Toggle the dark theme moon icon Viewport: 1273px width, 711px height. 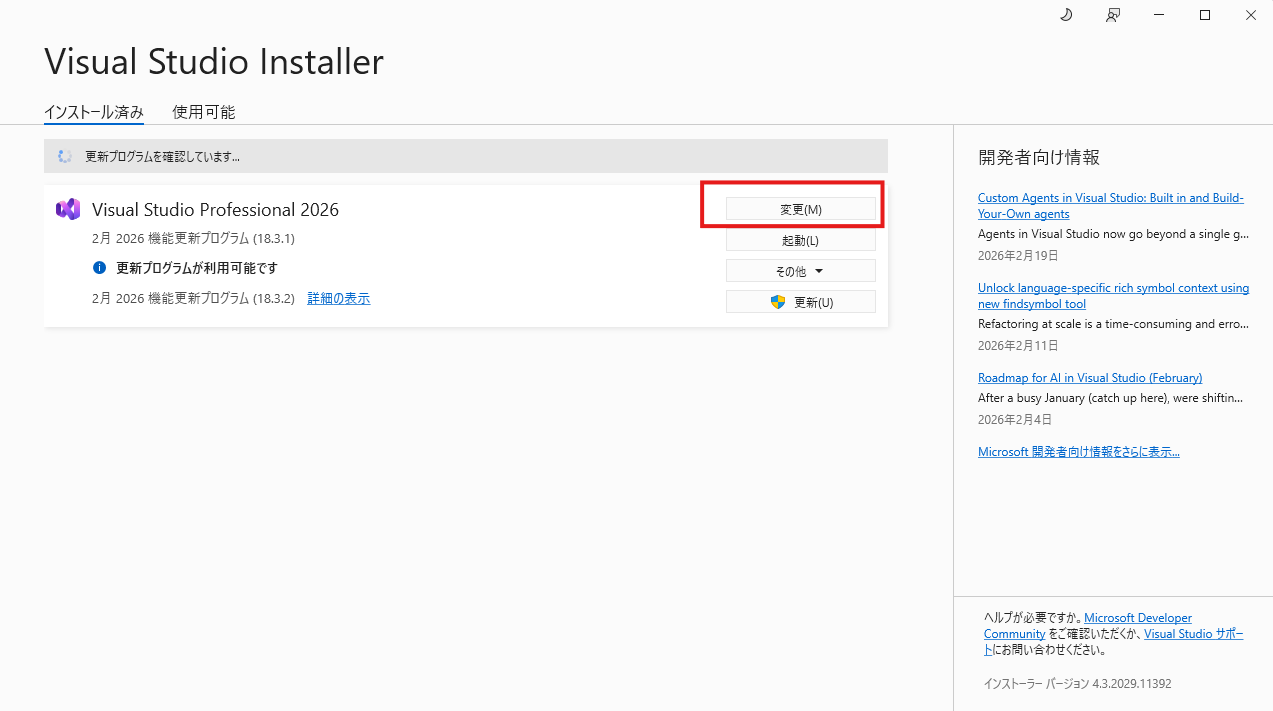(x=1066, y=15)
